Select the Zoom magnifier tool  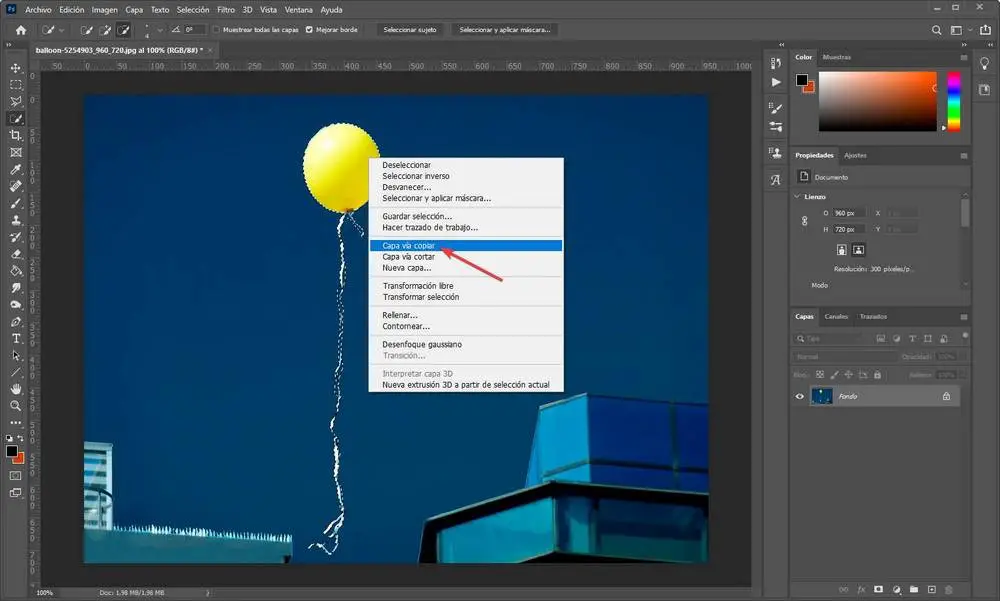16,406
